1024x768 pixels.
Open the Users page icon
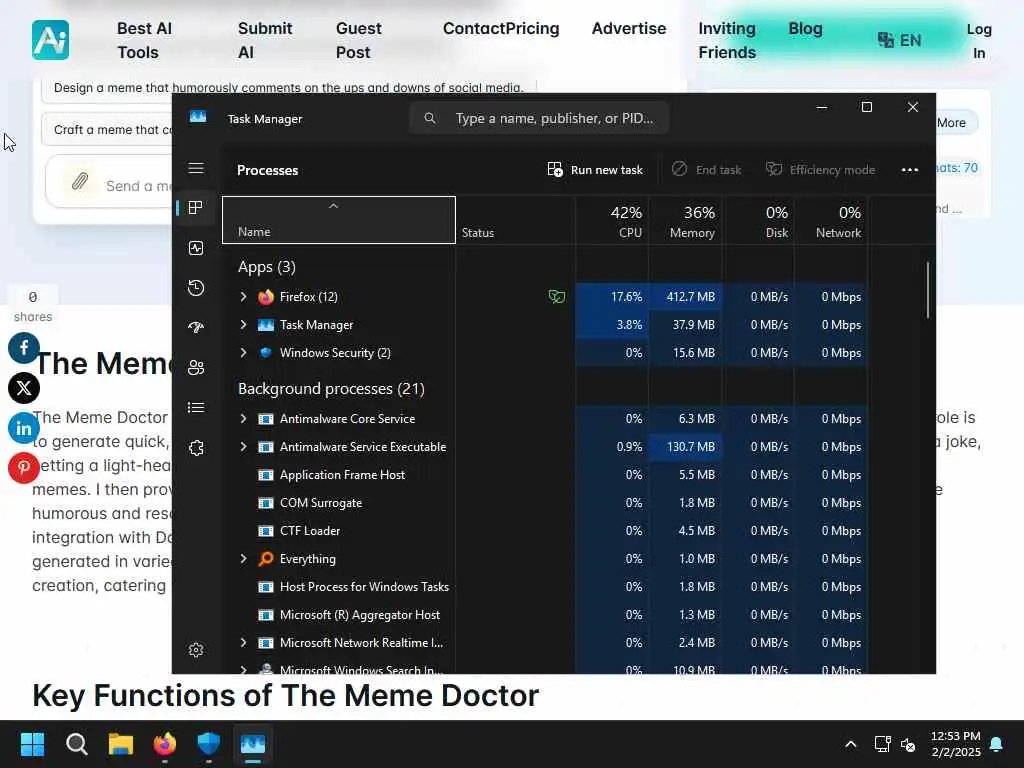click(196, 368)
